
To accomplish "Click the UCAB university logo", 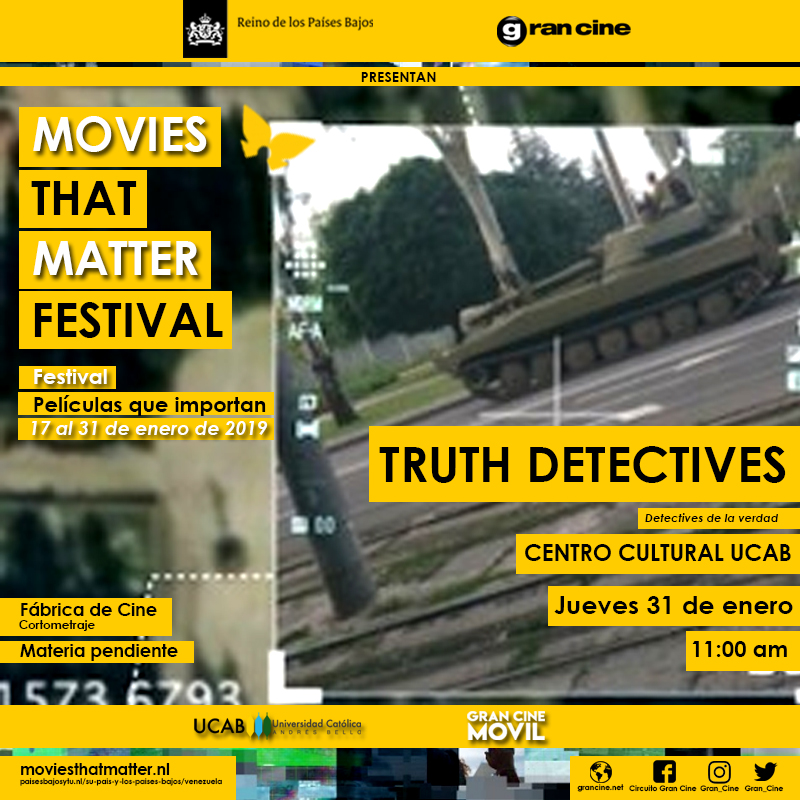I will [278, 726].
